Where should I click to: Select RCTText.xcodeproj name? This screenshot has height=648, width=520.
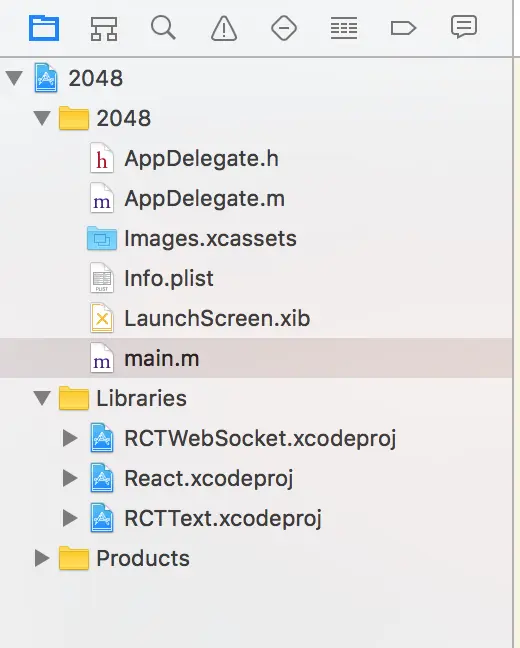223,519
